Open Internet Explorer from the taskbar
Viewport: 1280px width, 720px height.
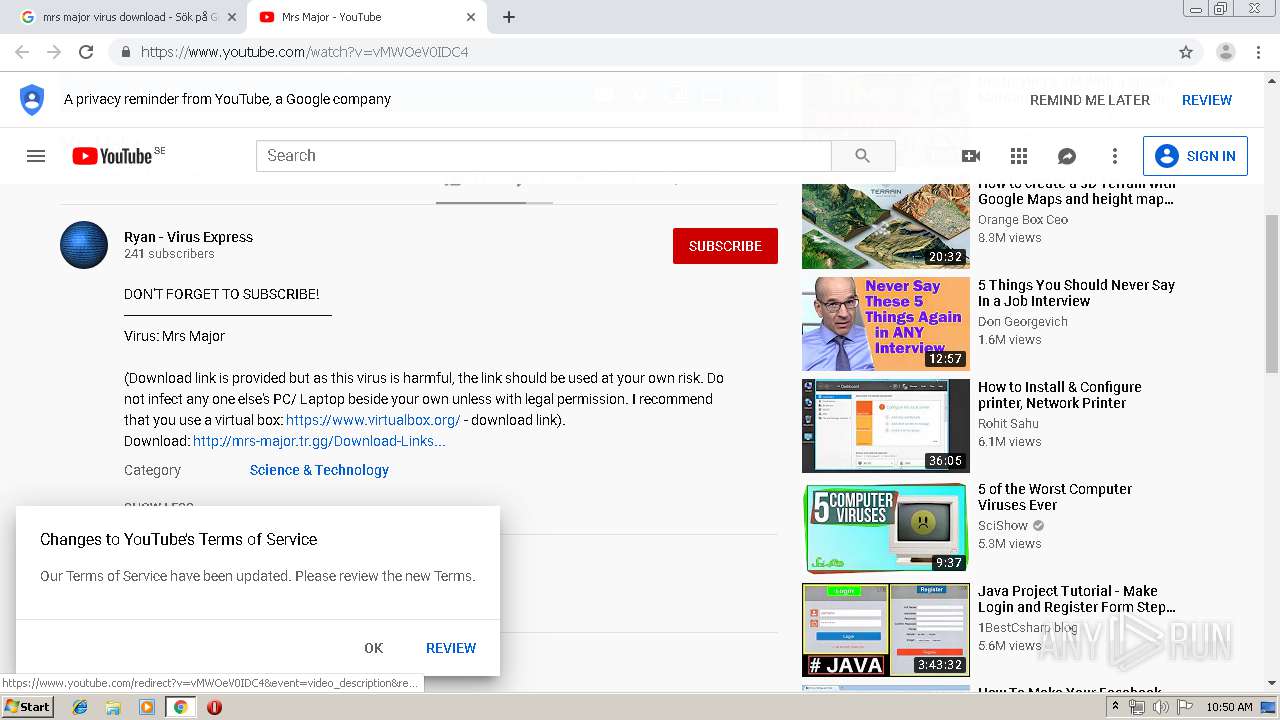pos(80,707)
